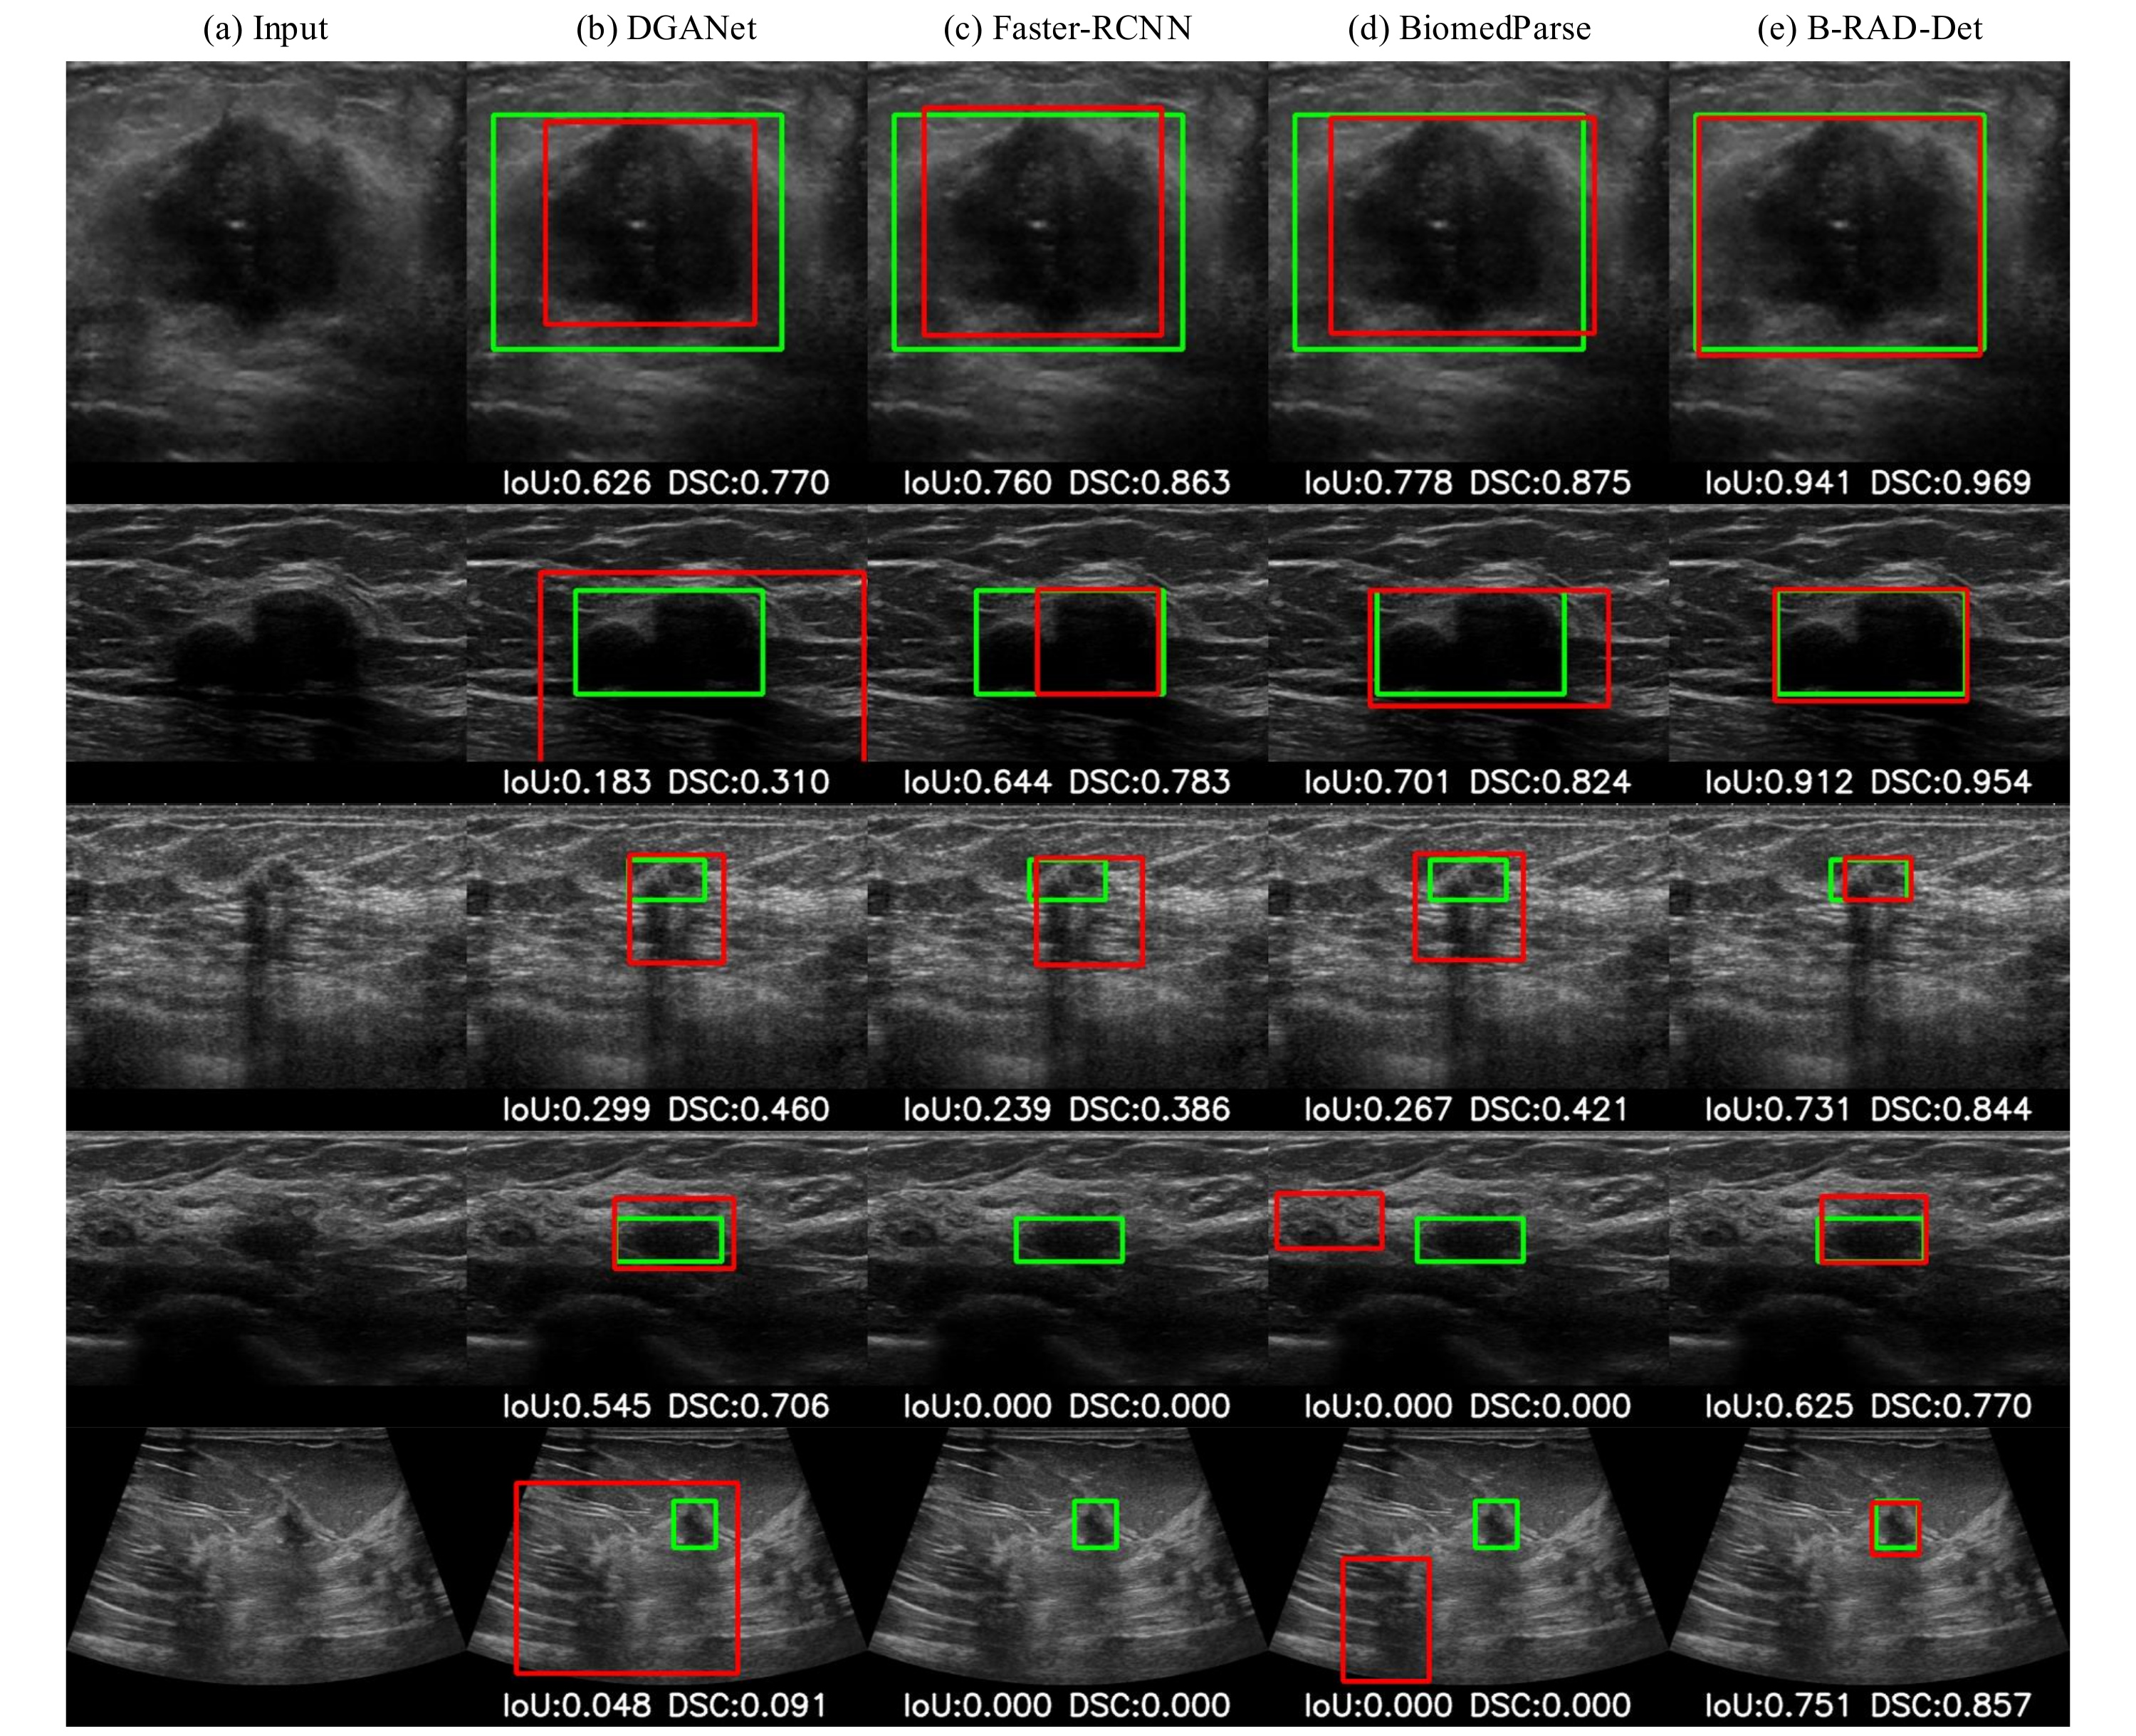Image resolution: width=2136 pixels, height=1736 pixels.
Task: Click the "(a) Input" column heading
Action: [265, 28]
